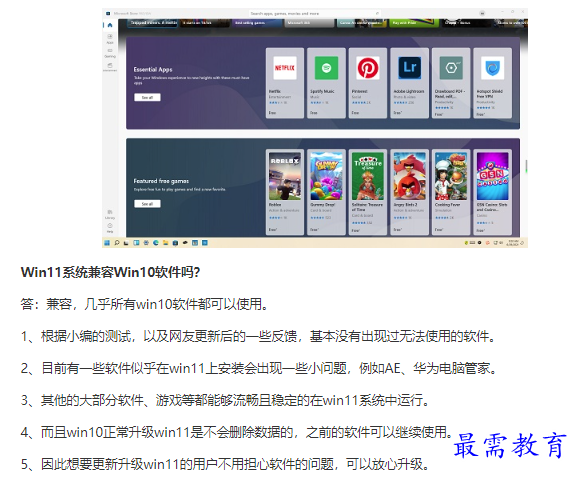Click line 3 about 游戏等都能够流畅
Screen dimensions: 575x477
coord(225,400)
